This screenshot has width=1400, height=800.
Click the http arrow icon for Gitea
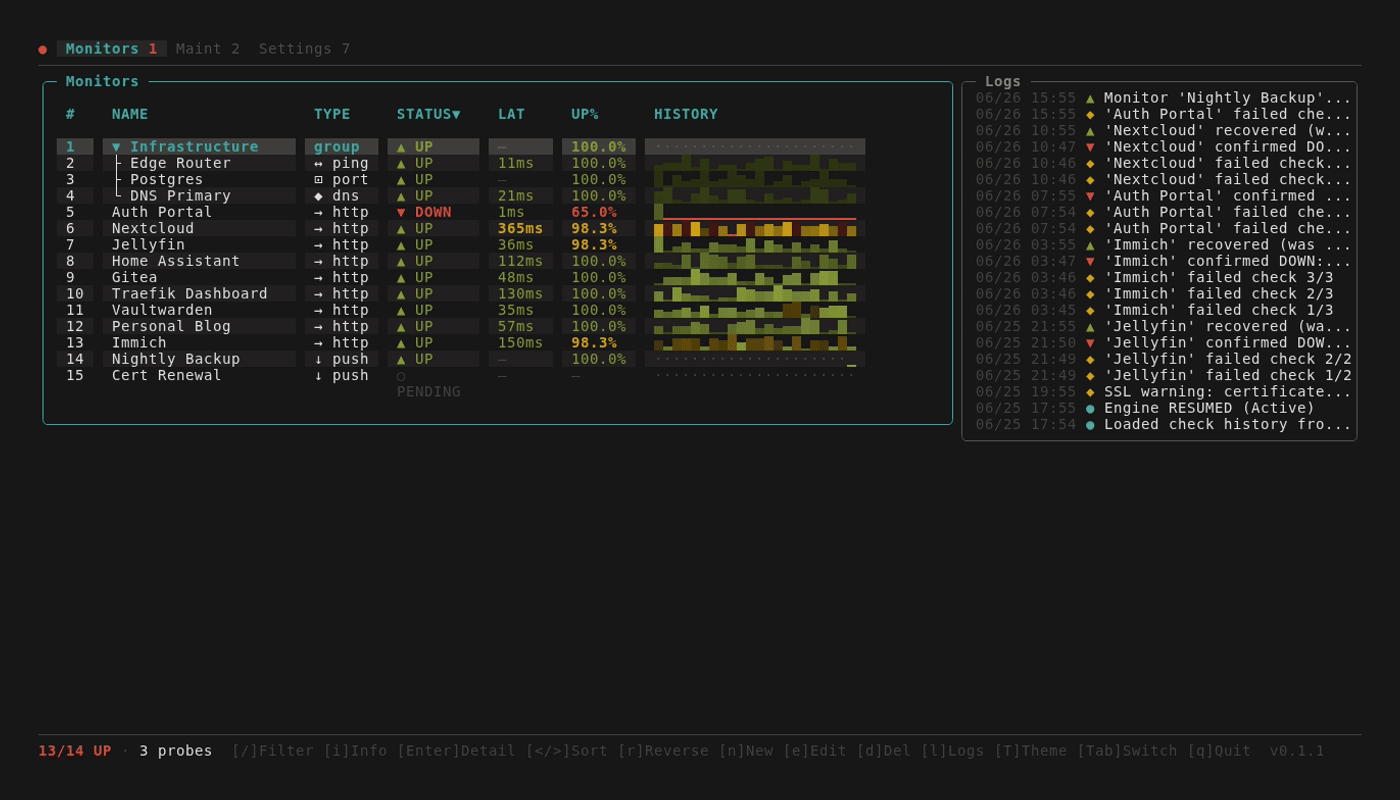pos(319,278)
